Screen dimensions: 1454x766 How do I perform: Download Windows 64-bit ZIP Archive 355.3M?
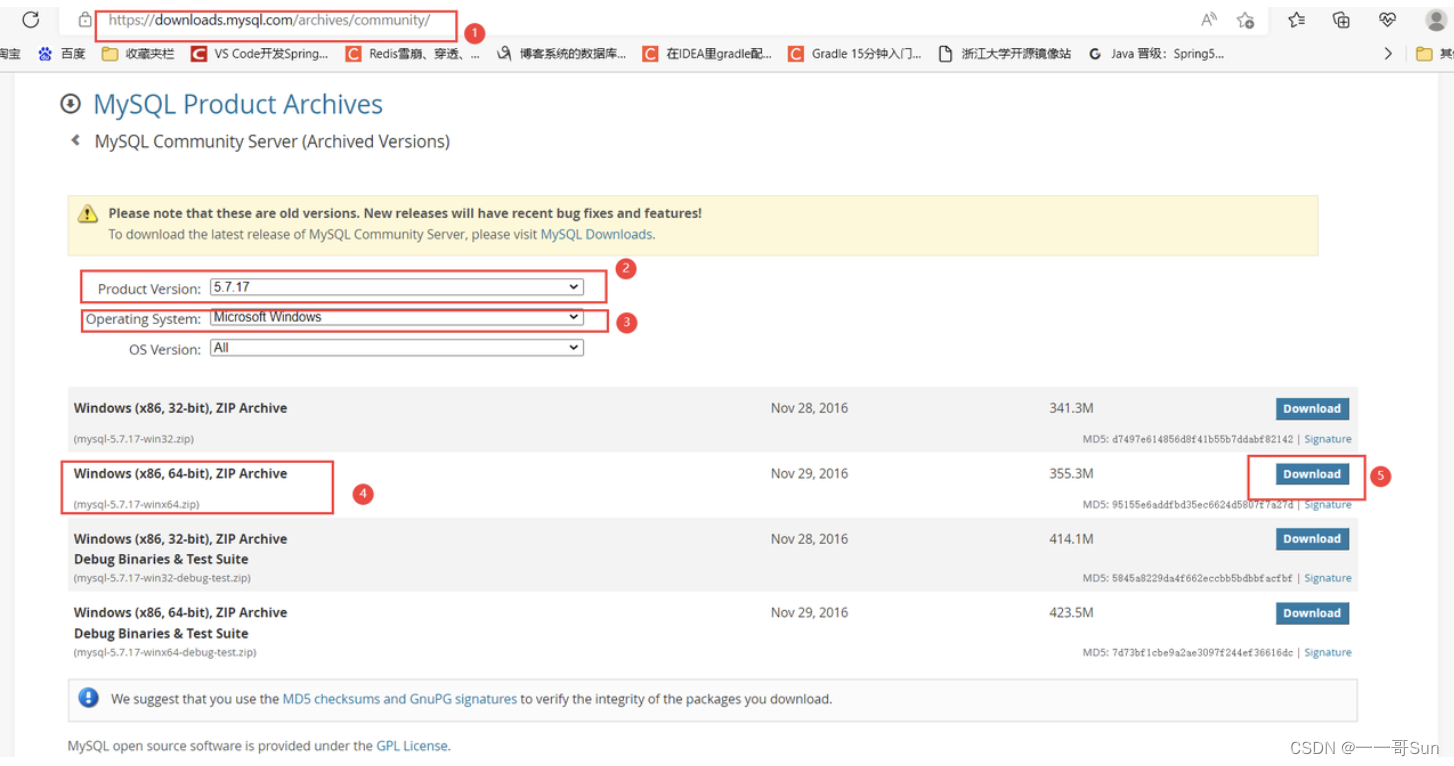tap(1312, 474)
